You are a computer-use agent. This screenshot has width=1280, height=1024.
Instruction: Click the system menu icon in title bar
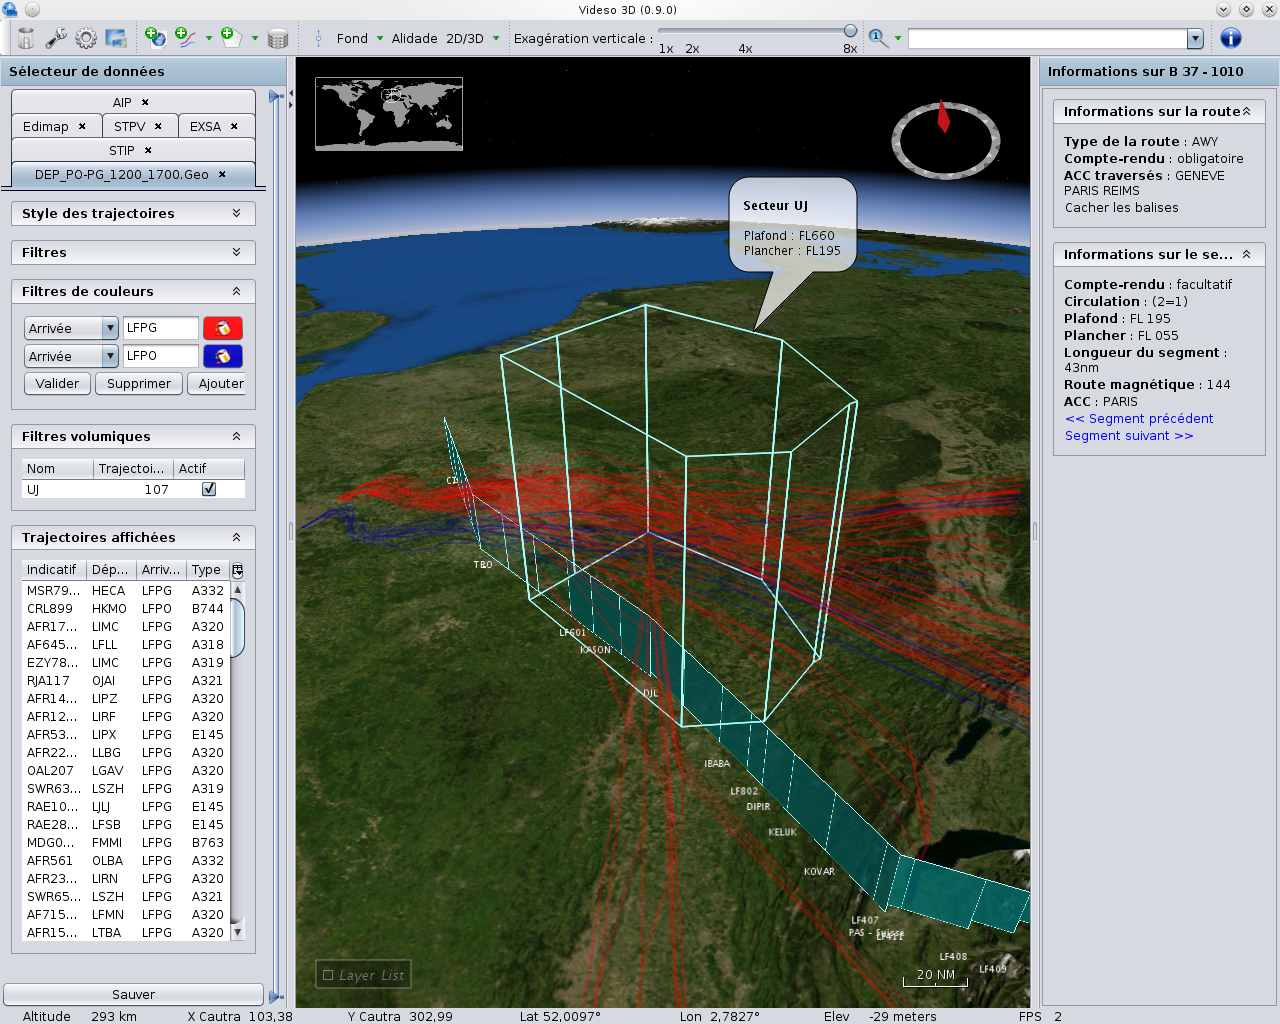(x=10, y=9)
